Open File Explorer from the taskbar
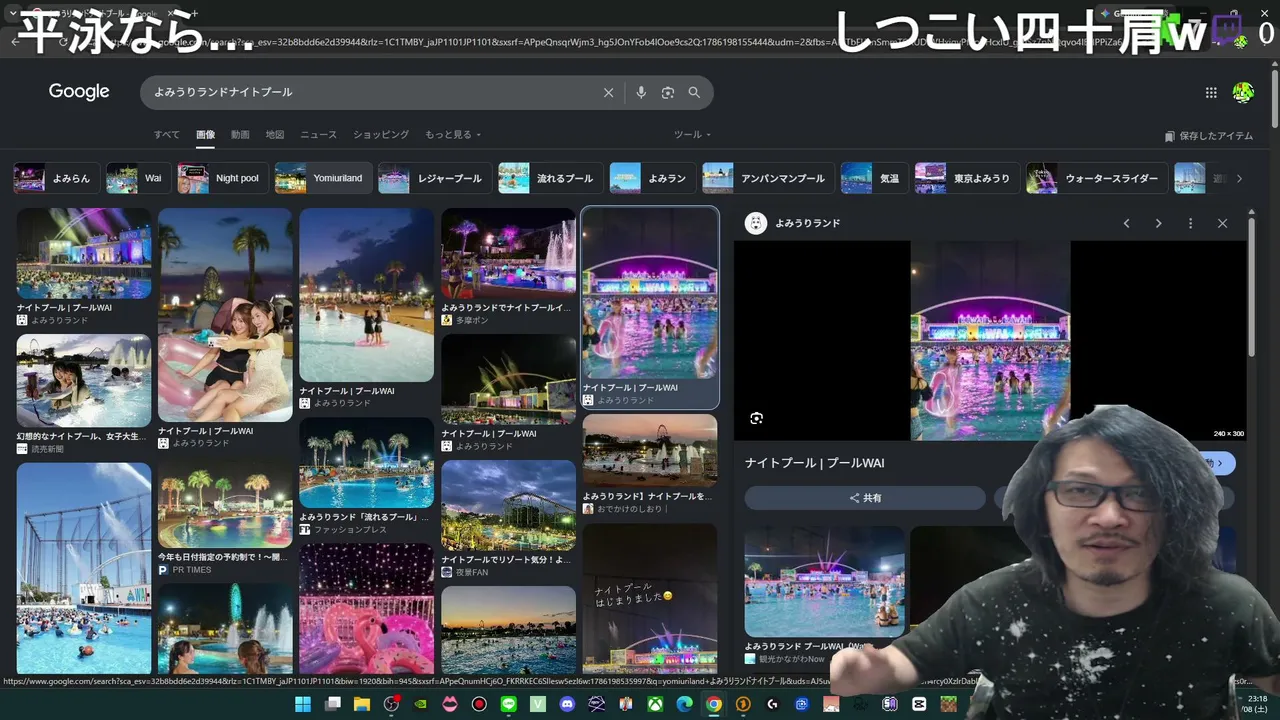Image resolution: width=1280 pixels, height=720 pixels. pos(362,705)
